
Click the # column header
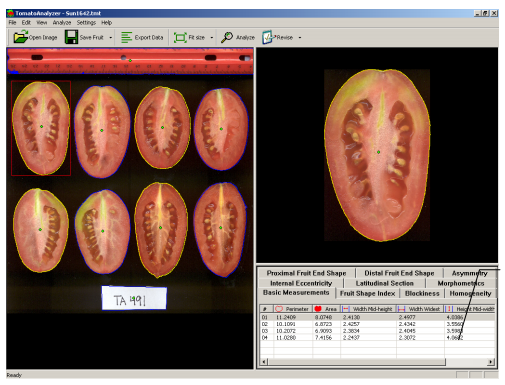coord(267,309)
